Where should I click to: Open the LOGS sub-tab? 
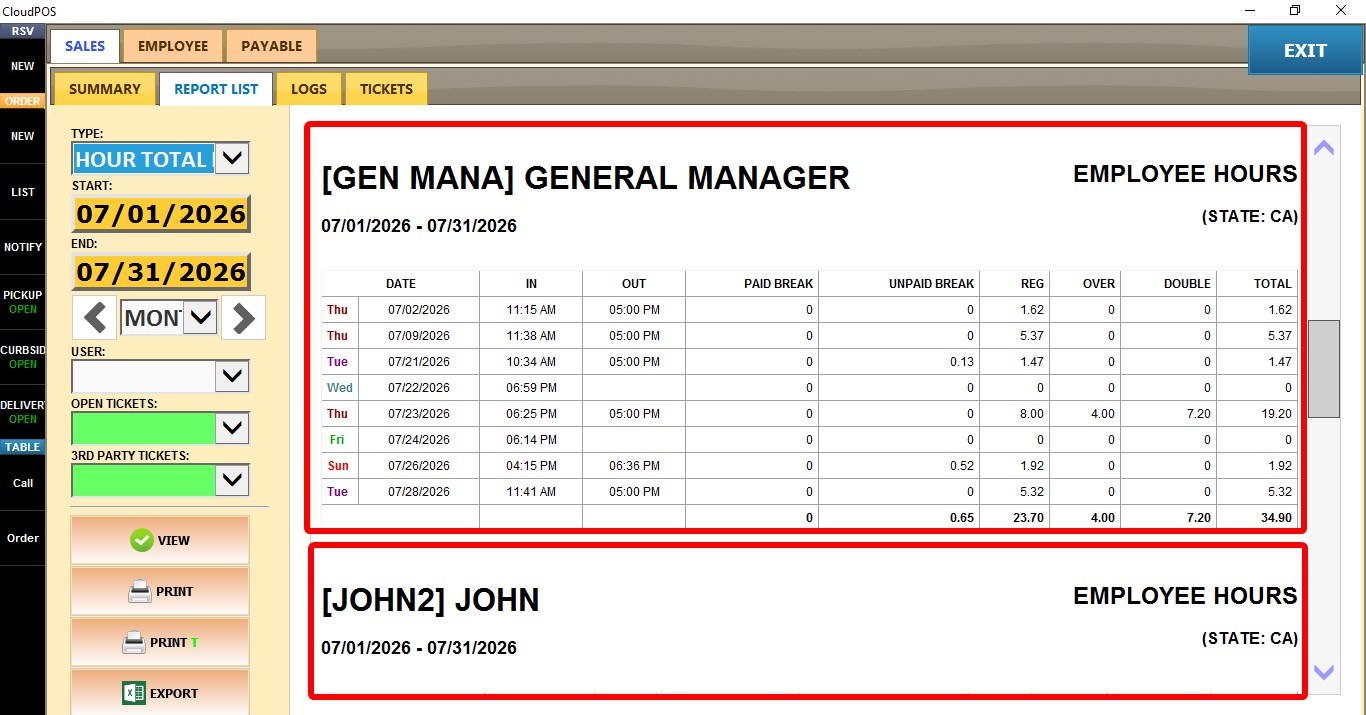(x=309, y=89)
